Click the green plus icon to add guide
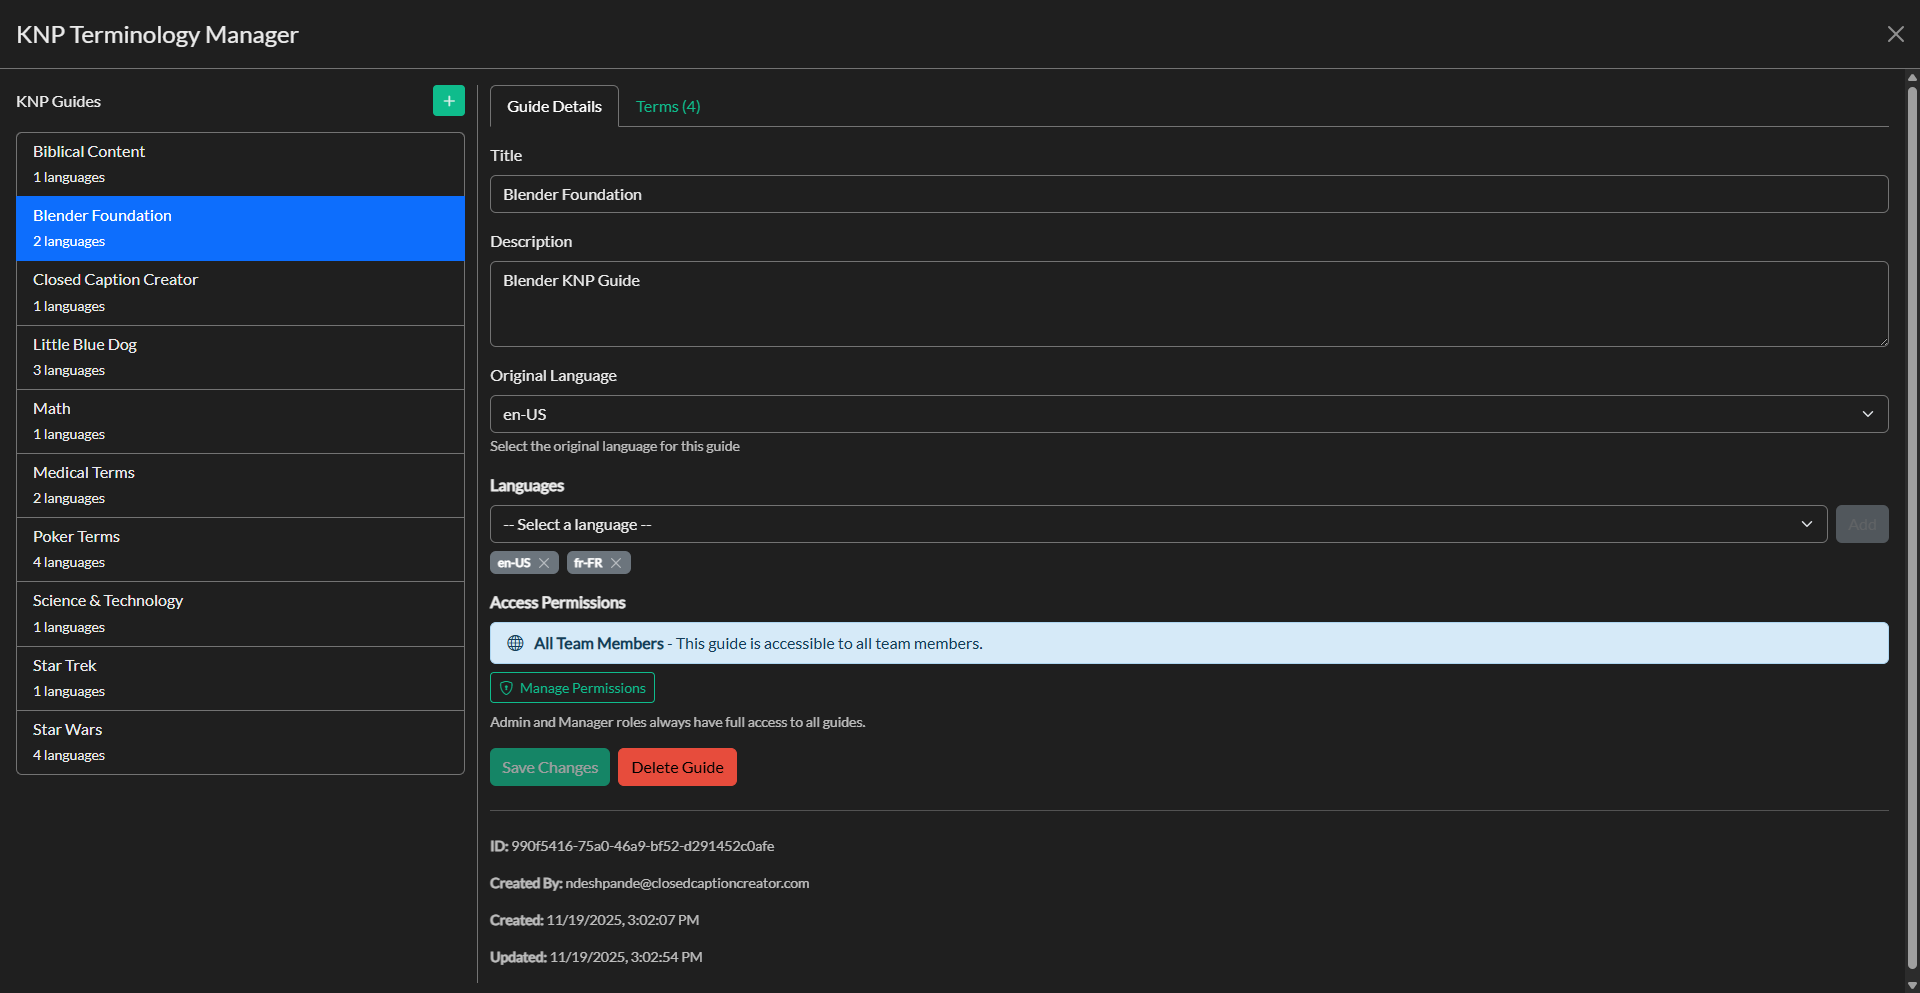This screenshot has height=993, width=1920. coord(448,101)
